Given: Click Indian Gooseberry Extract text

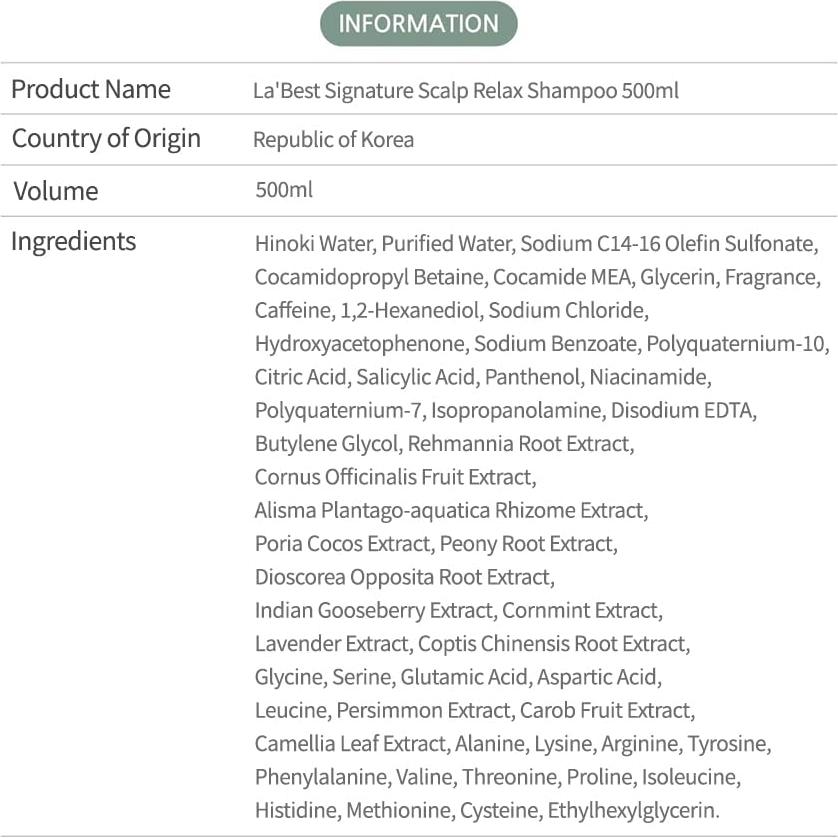Looking at the screenshot, I should point(374,610).
